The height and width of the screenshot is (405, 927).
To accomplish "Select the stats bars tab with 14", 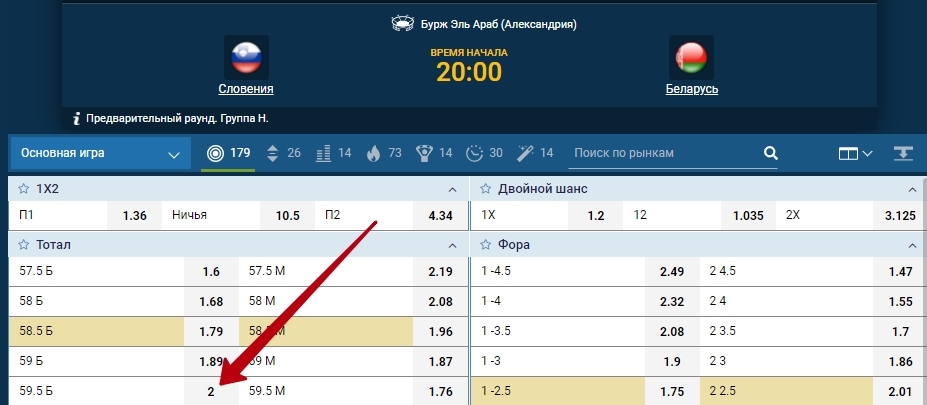I will click(333, 153).
